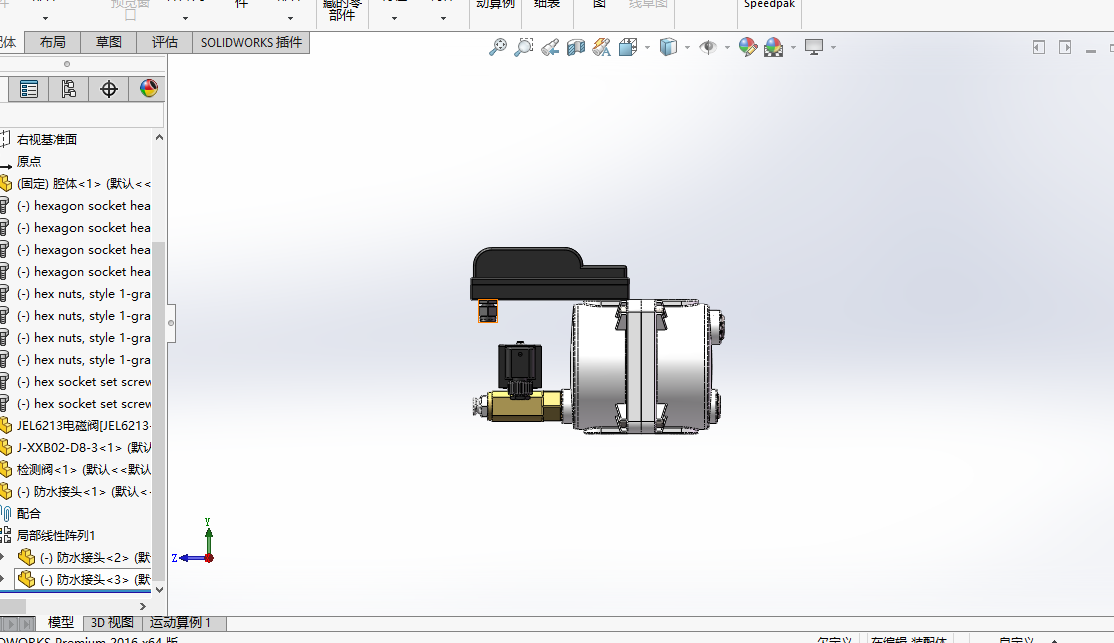Select the Zoom to Area tool
1114x643 pixels.
(523, 47)
